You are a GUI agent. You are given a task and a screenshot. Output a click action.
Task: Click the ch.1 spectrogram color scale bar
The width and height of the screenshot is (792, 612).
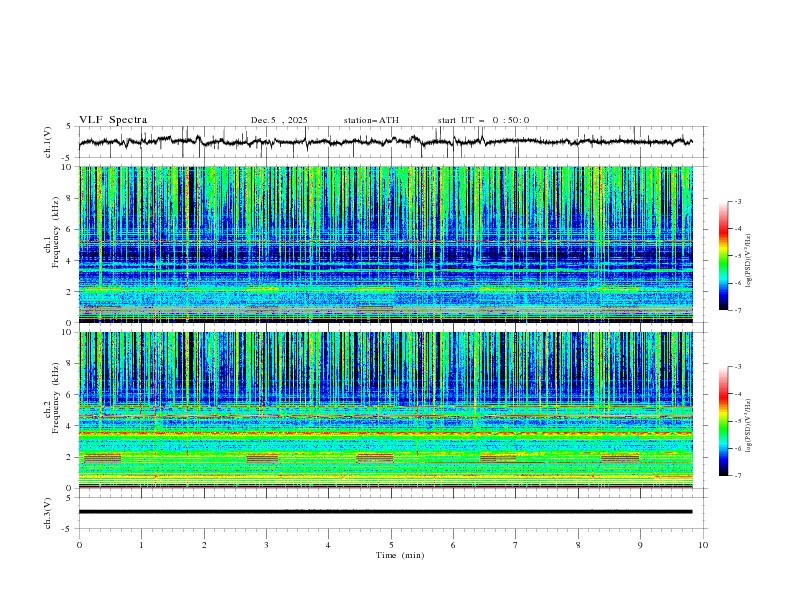(723, 256)
